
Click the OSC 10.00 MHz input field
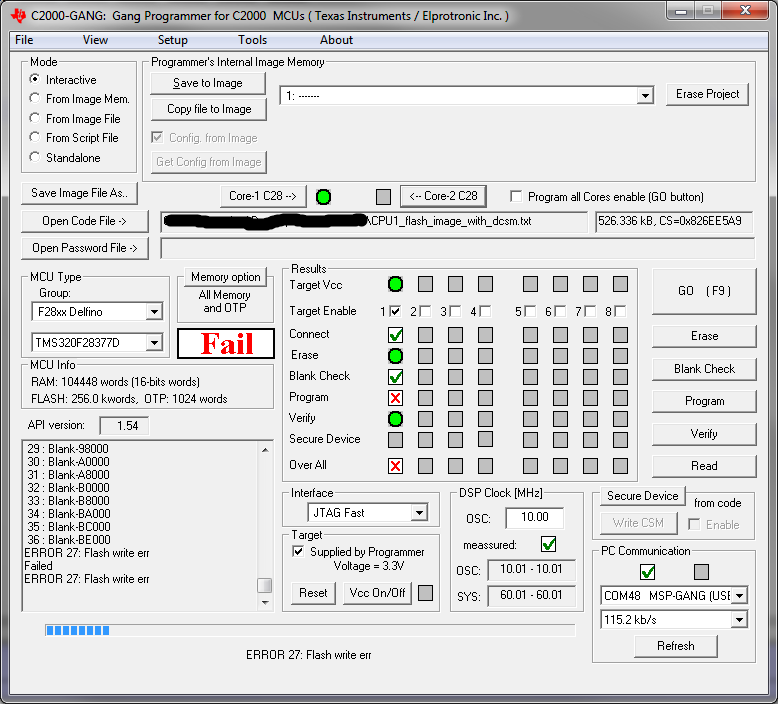tap(535, 517)
